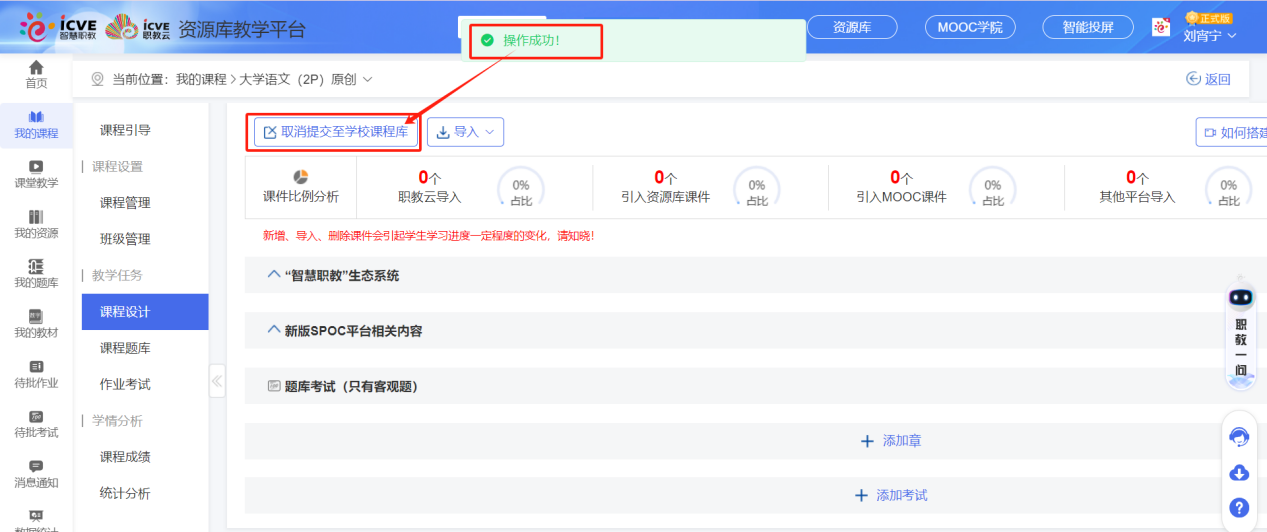1267x532 pixels.
Task: Click the 引入MOOC课件 0% ratio ring
Action: [993, 189]
